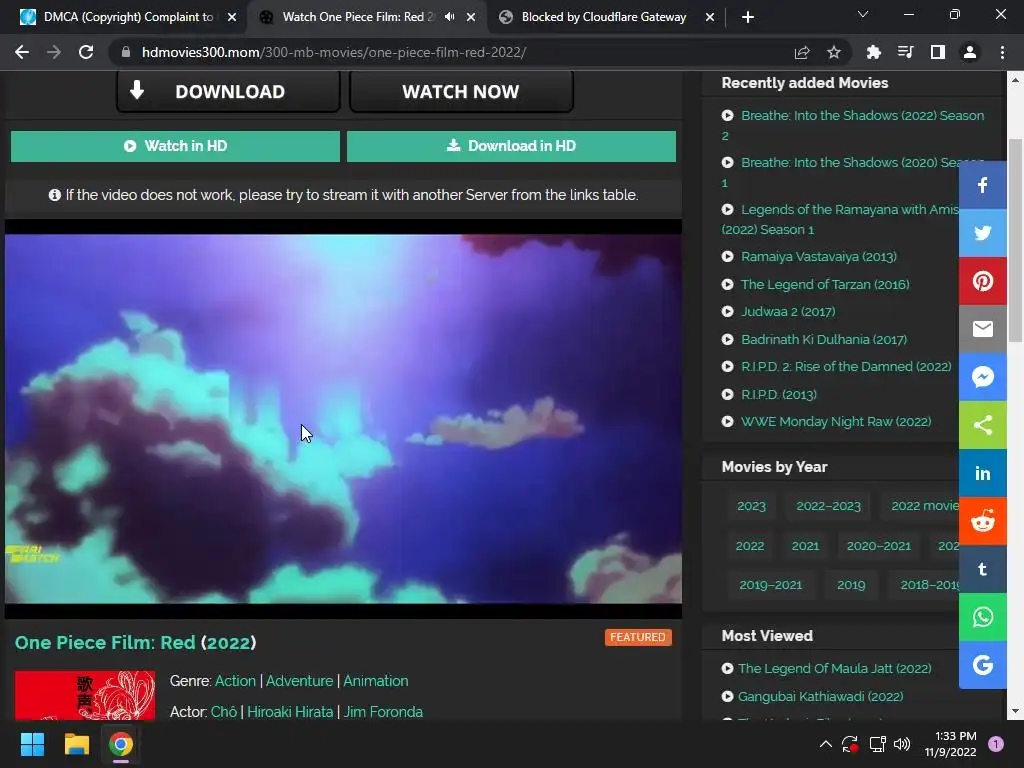Share page on Facebook
Image resolution: width=1024 pixels, height=768 pixels.
click(982, 185)
